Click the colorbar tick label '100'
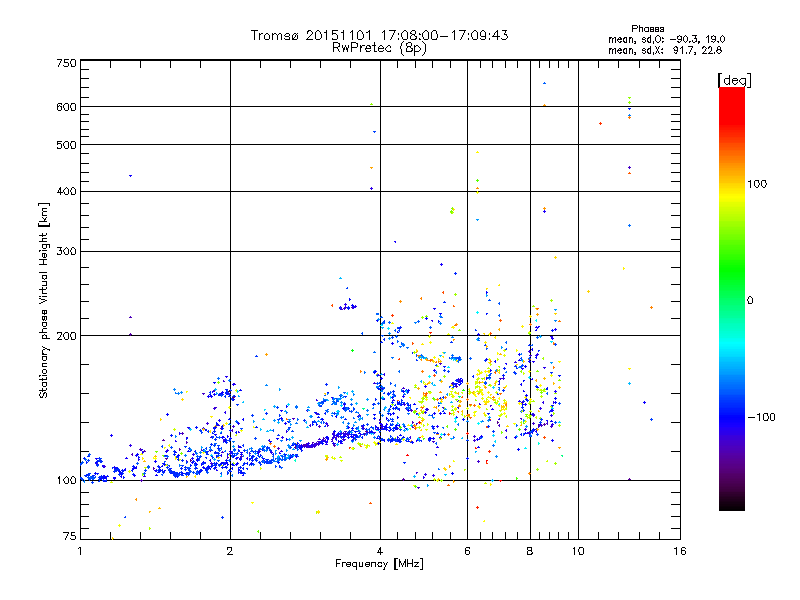 click(757, 184)
